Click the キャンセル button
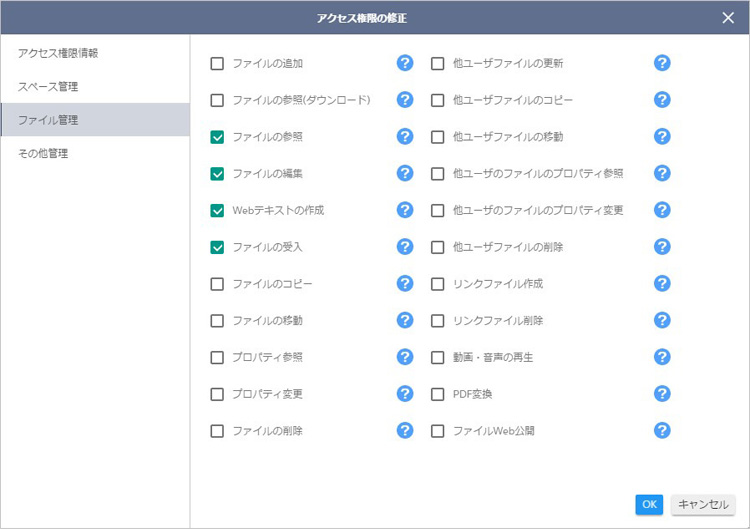This screenshot has width=750, height=530. pyautogui.click(x=703, y=505)
